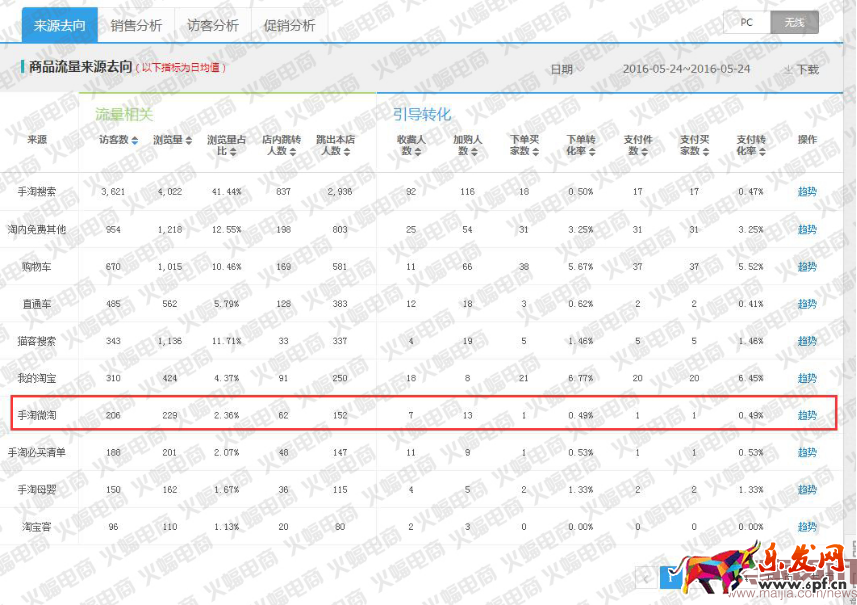The height and width of the screenshot is (605, 857).
Task: Open 趋势 link for 我的淘宝 row
Action: pyautogui.click(x=807, y=378)
